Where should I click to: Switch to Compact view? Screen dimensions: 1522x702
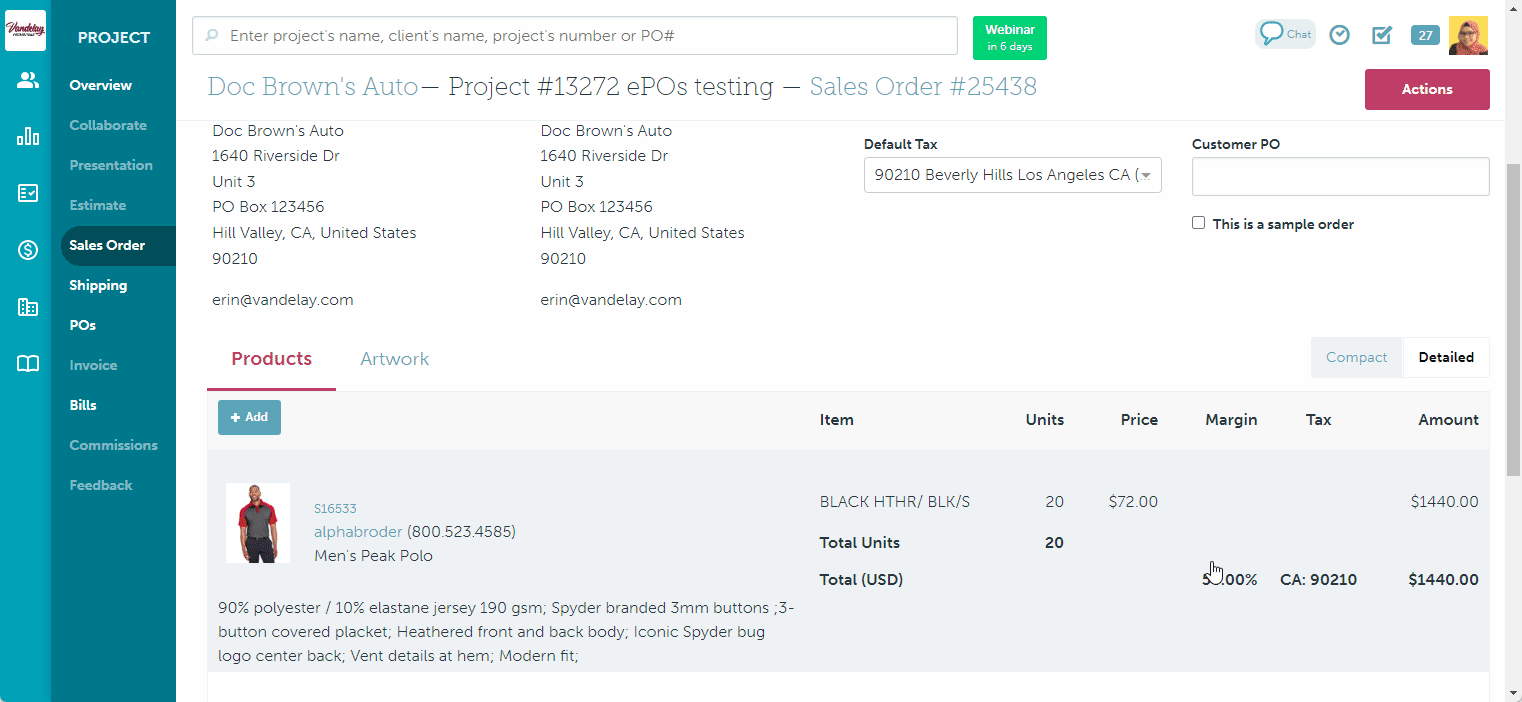click(x=1356, y=357)
